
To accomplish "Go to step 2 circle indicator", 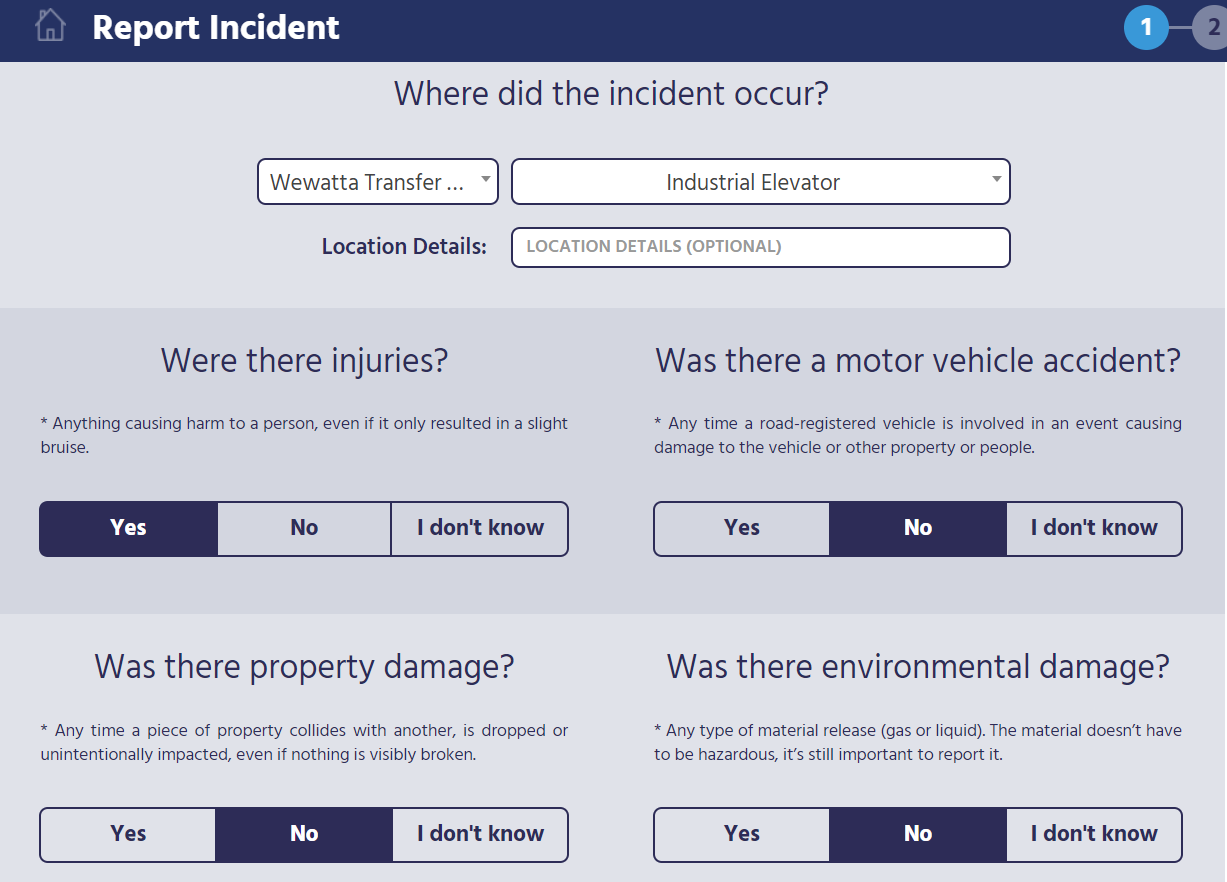I will [x=1211, y=27].
